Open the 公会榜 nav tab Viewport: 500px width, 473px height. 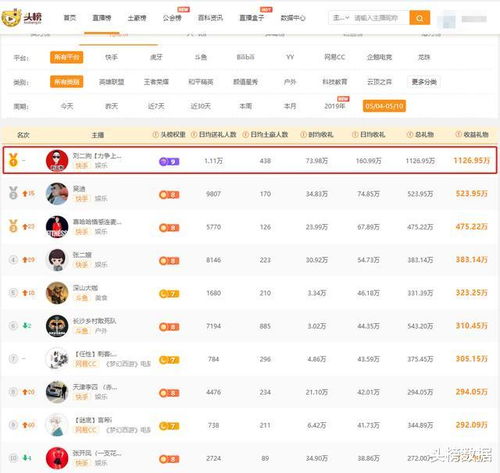172,18
